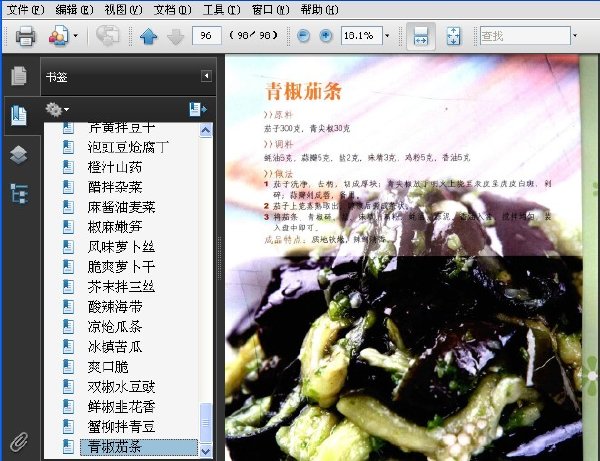The height and width of the screenshot is (461, 600).
Task: Open bookmark 酸辣海带
Action: (x=115, y=307)
